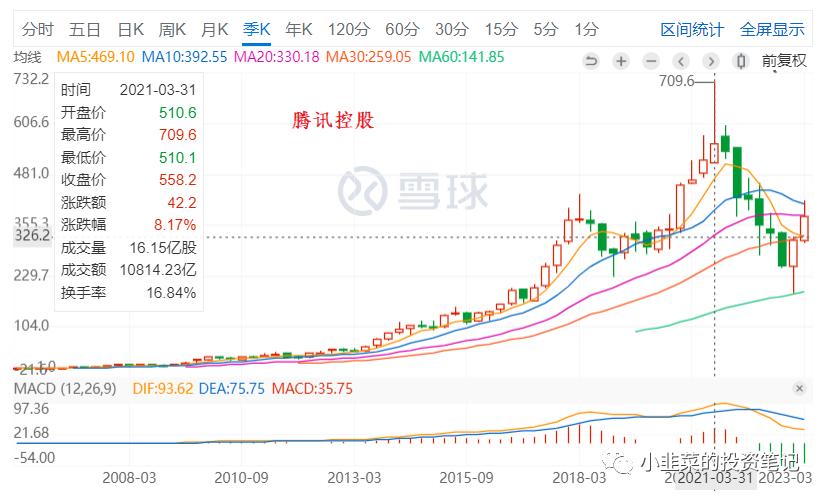
Task: Click the 2021-03-31 crosshair date marker
Action: click(x=715, y=478)
